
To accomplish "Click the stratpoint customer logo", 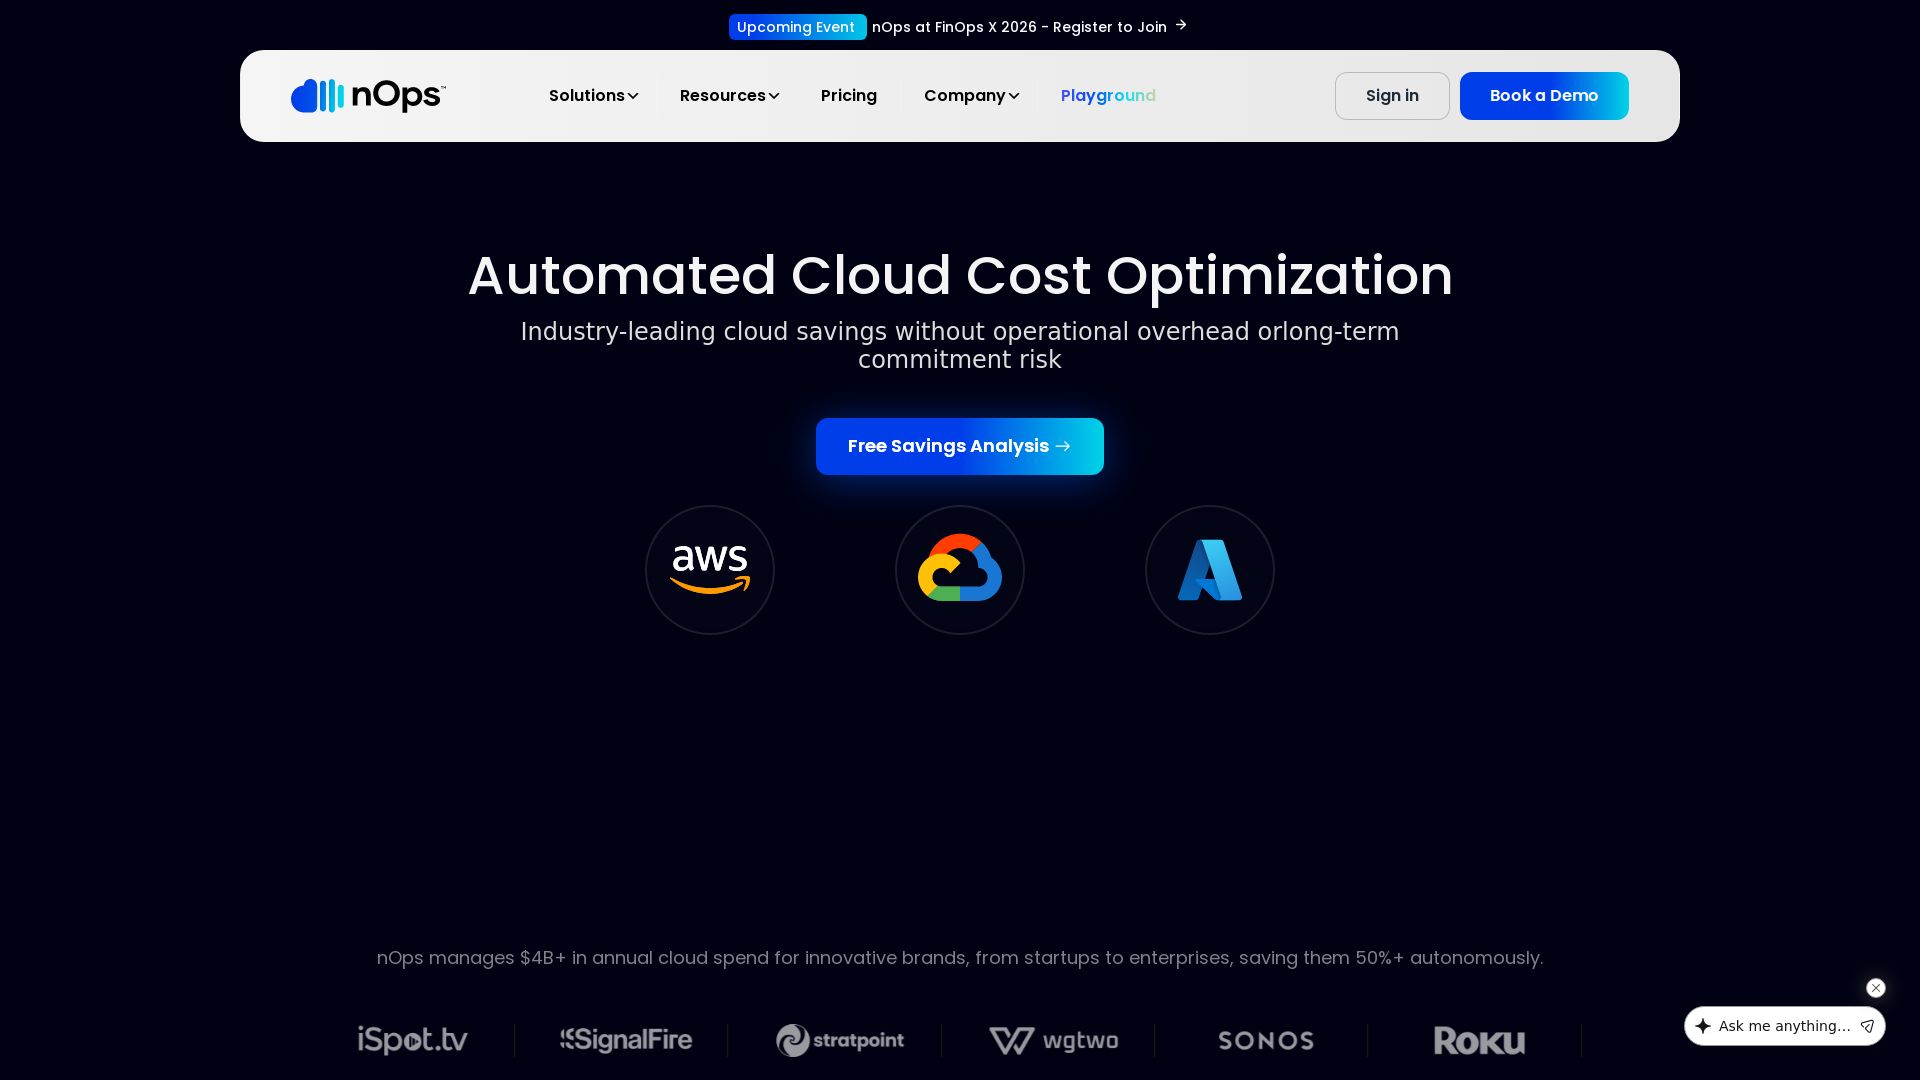I will [x=840, y=1041].
